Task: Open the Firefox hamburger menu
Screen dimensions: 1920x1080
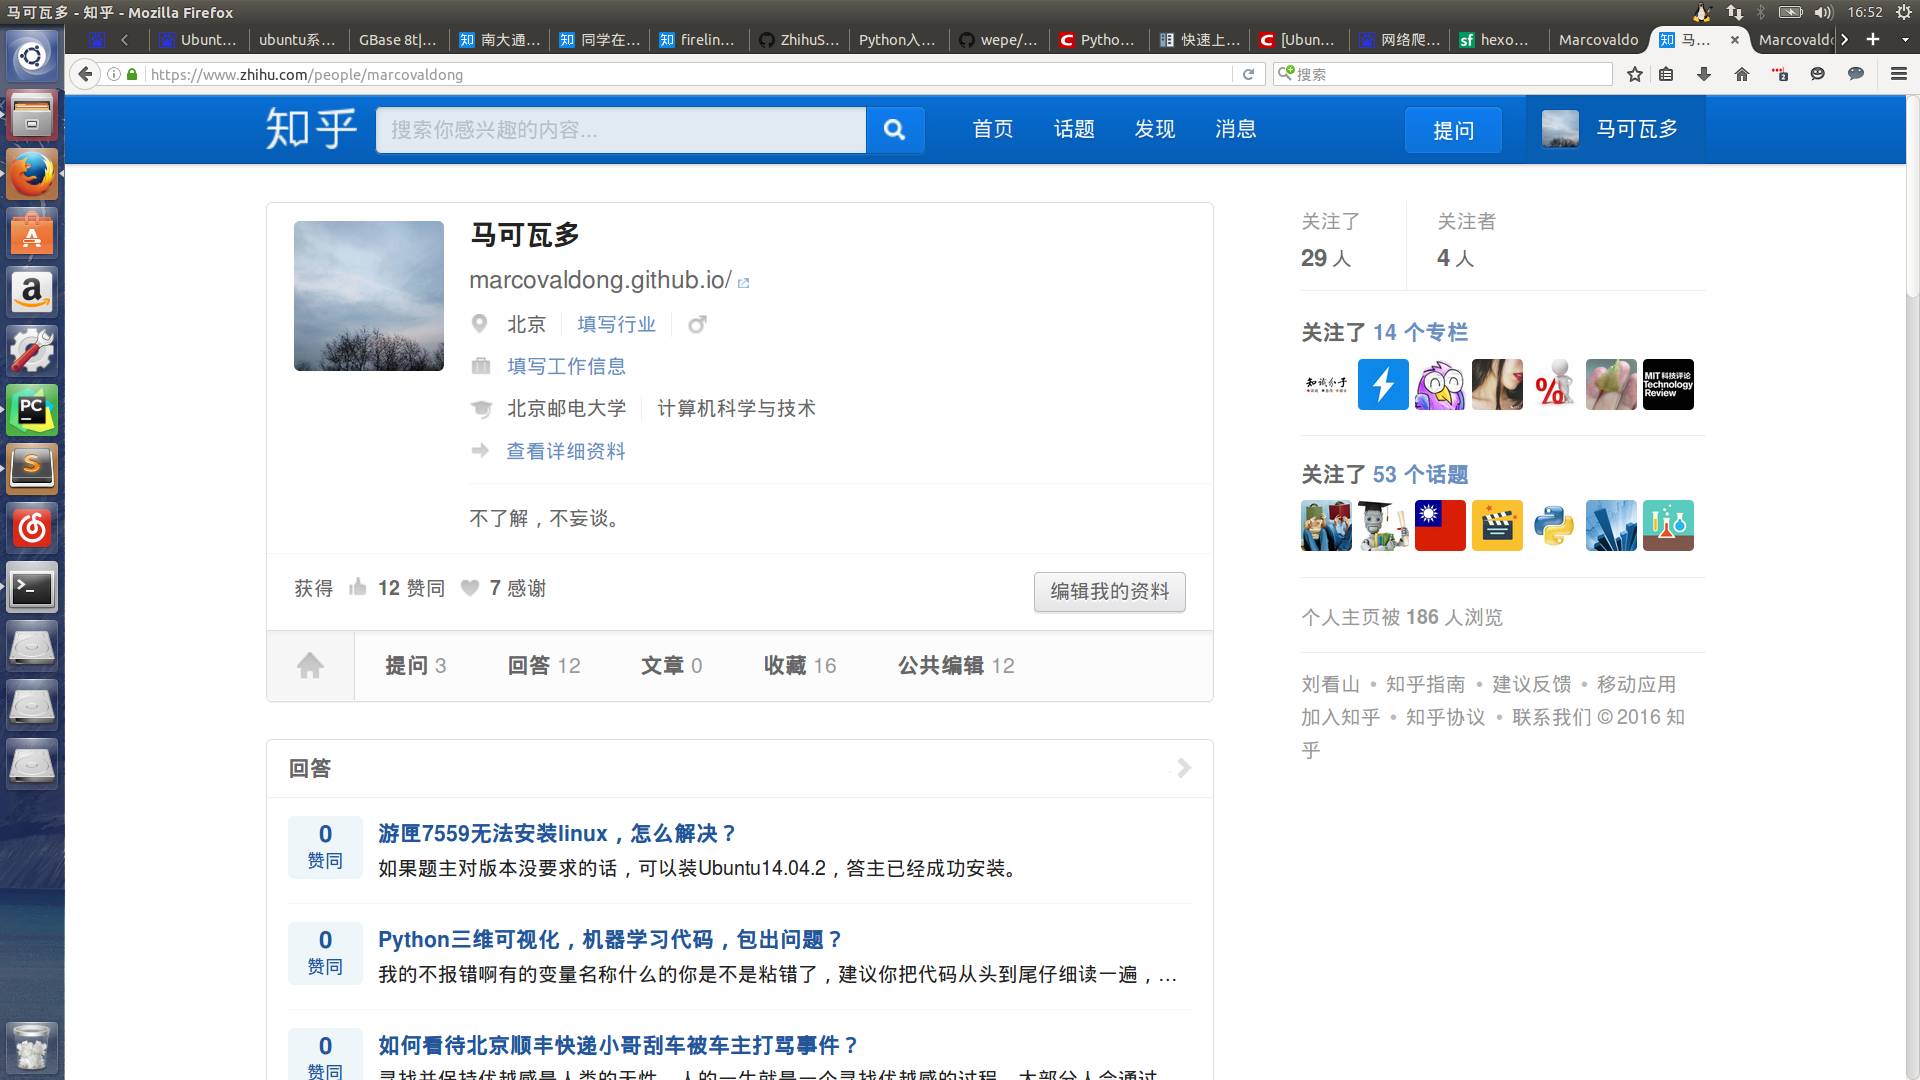Action: point(1898,74)
